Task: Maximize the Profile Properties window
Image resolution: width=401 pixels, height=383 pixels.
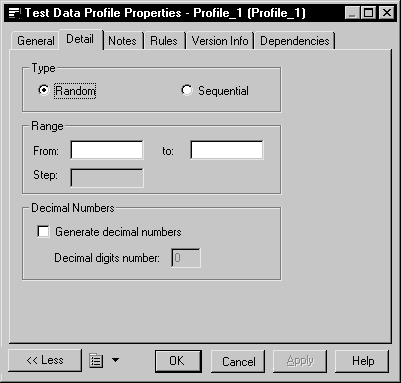Action: pos(369,13)
